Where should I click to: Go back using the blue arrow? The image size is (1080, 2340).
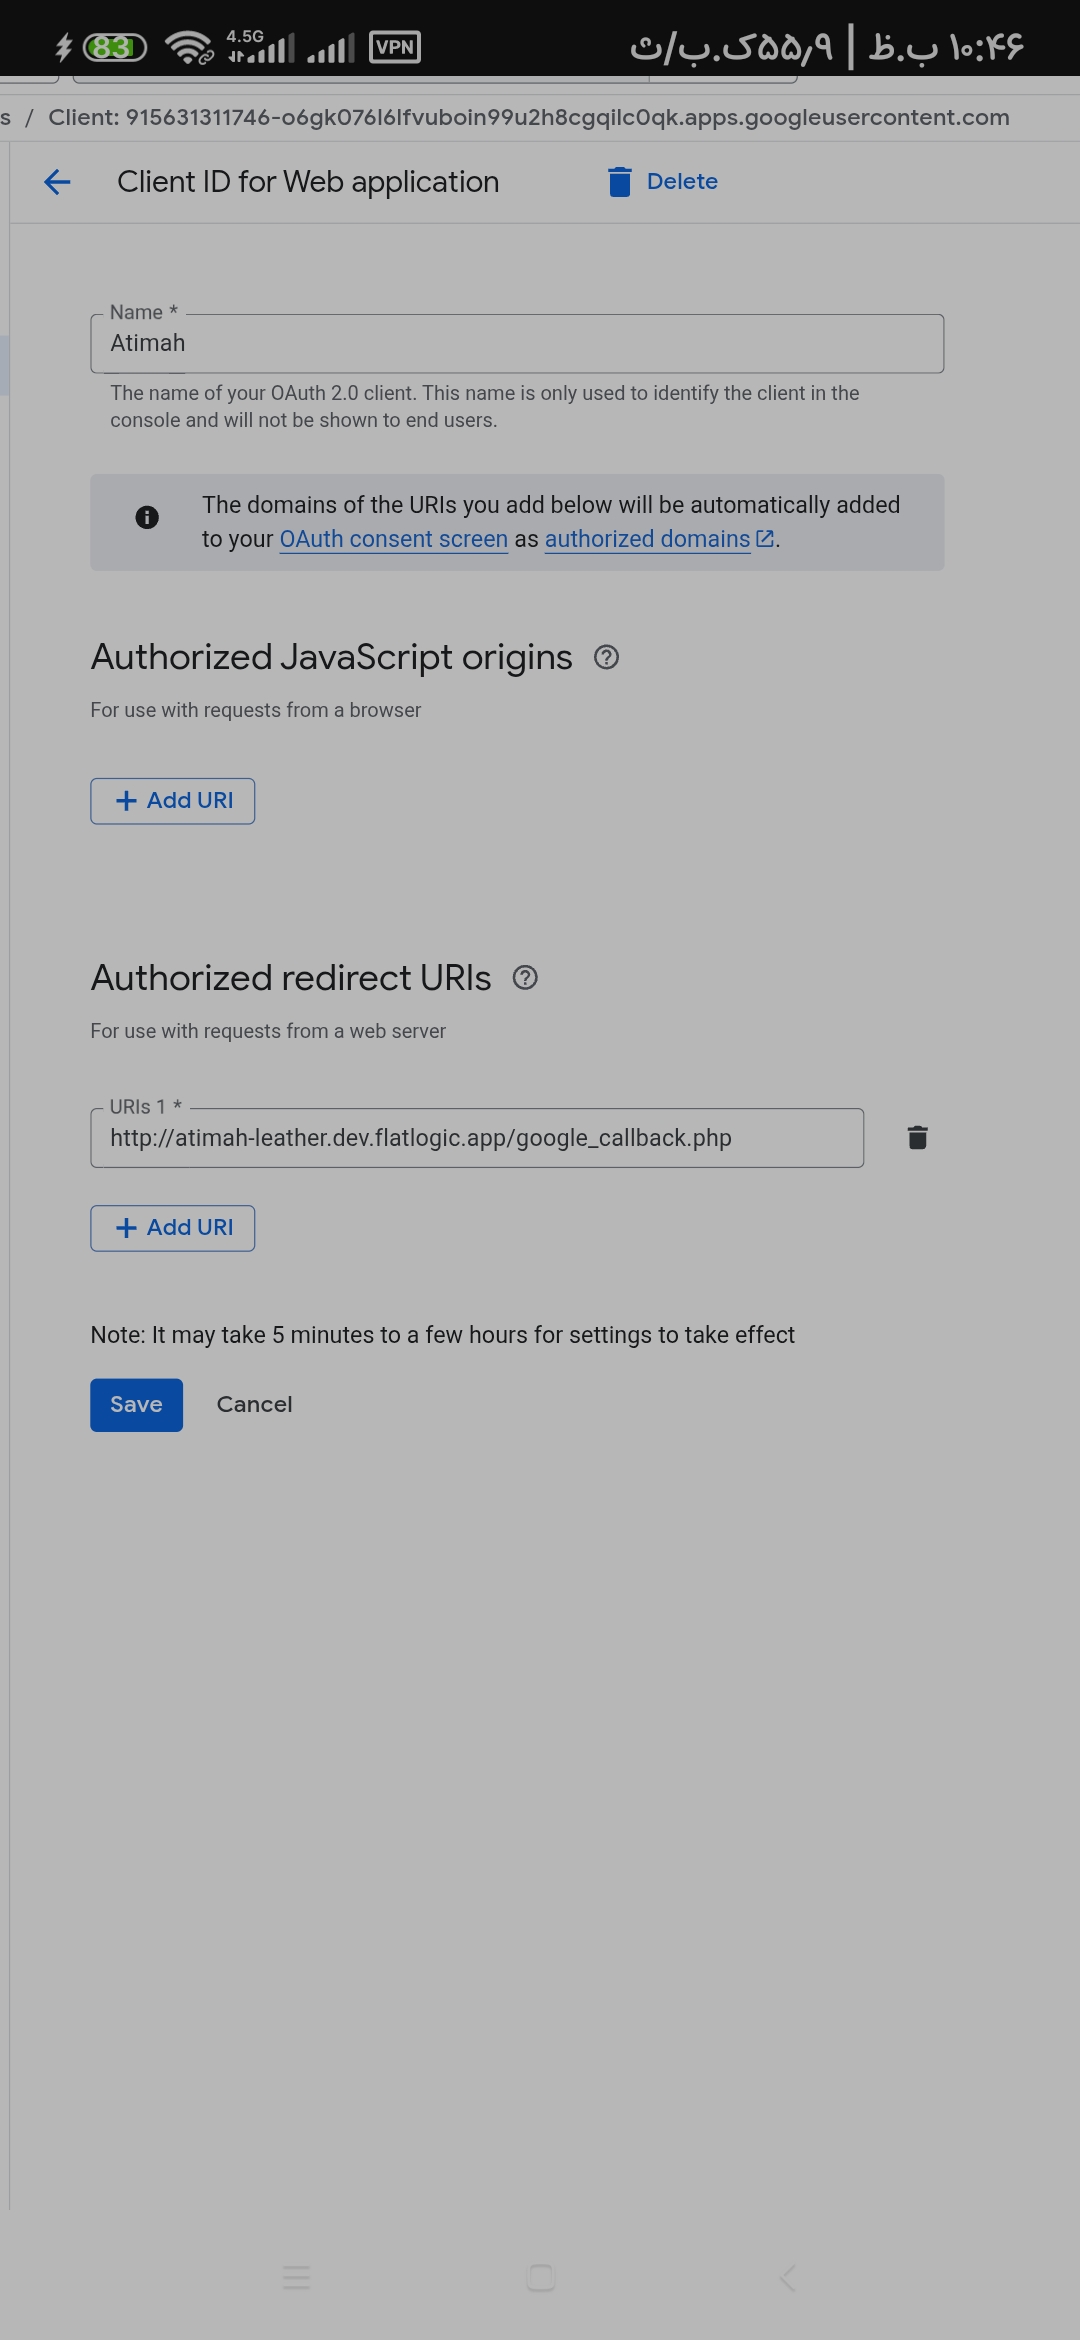pyautogui.click(x=57, y=182)
